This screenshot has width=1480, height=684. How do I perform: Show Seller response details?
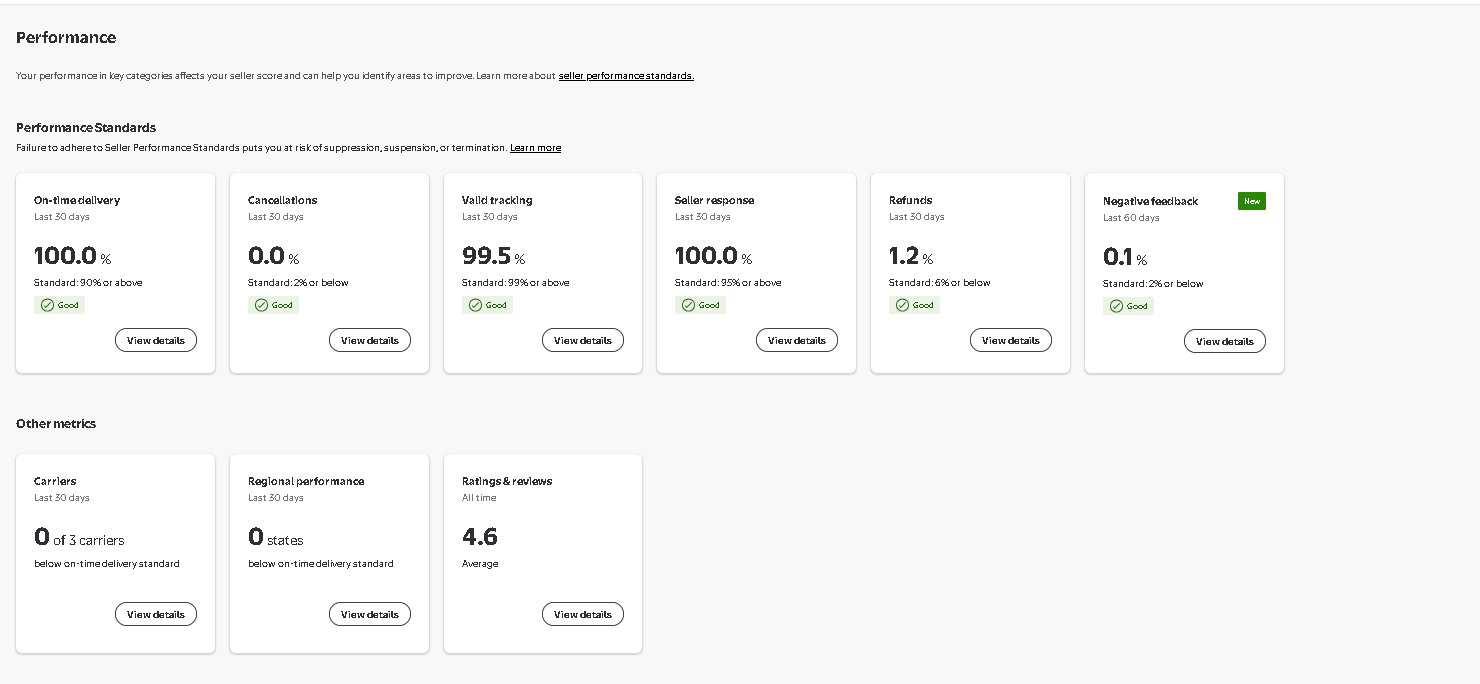coord(796,340)
